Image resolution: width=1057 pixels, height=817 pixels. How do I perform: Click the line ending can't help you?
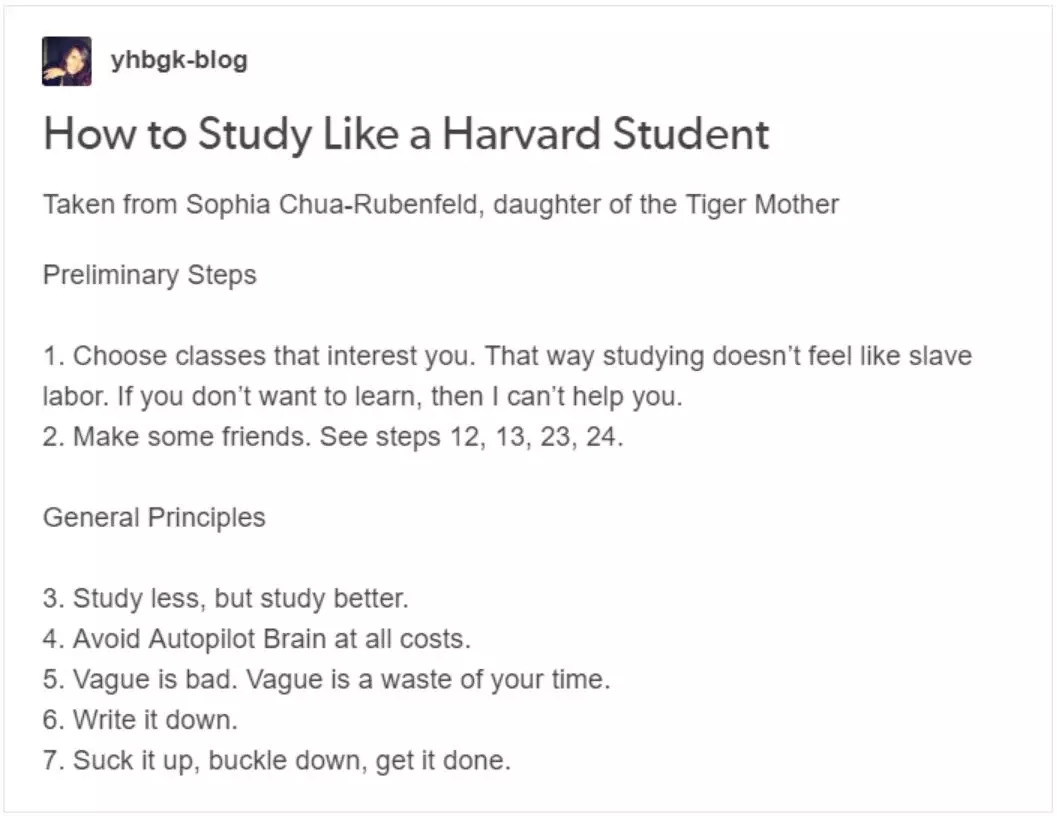[363, 396]
